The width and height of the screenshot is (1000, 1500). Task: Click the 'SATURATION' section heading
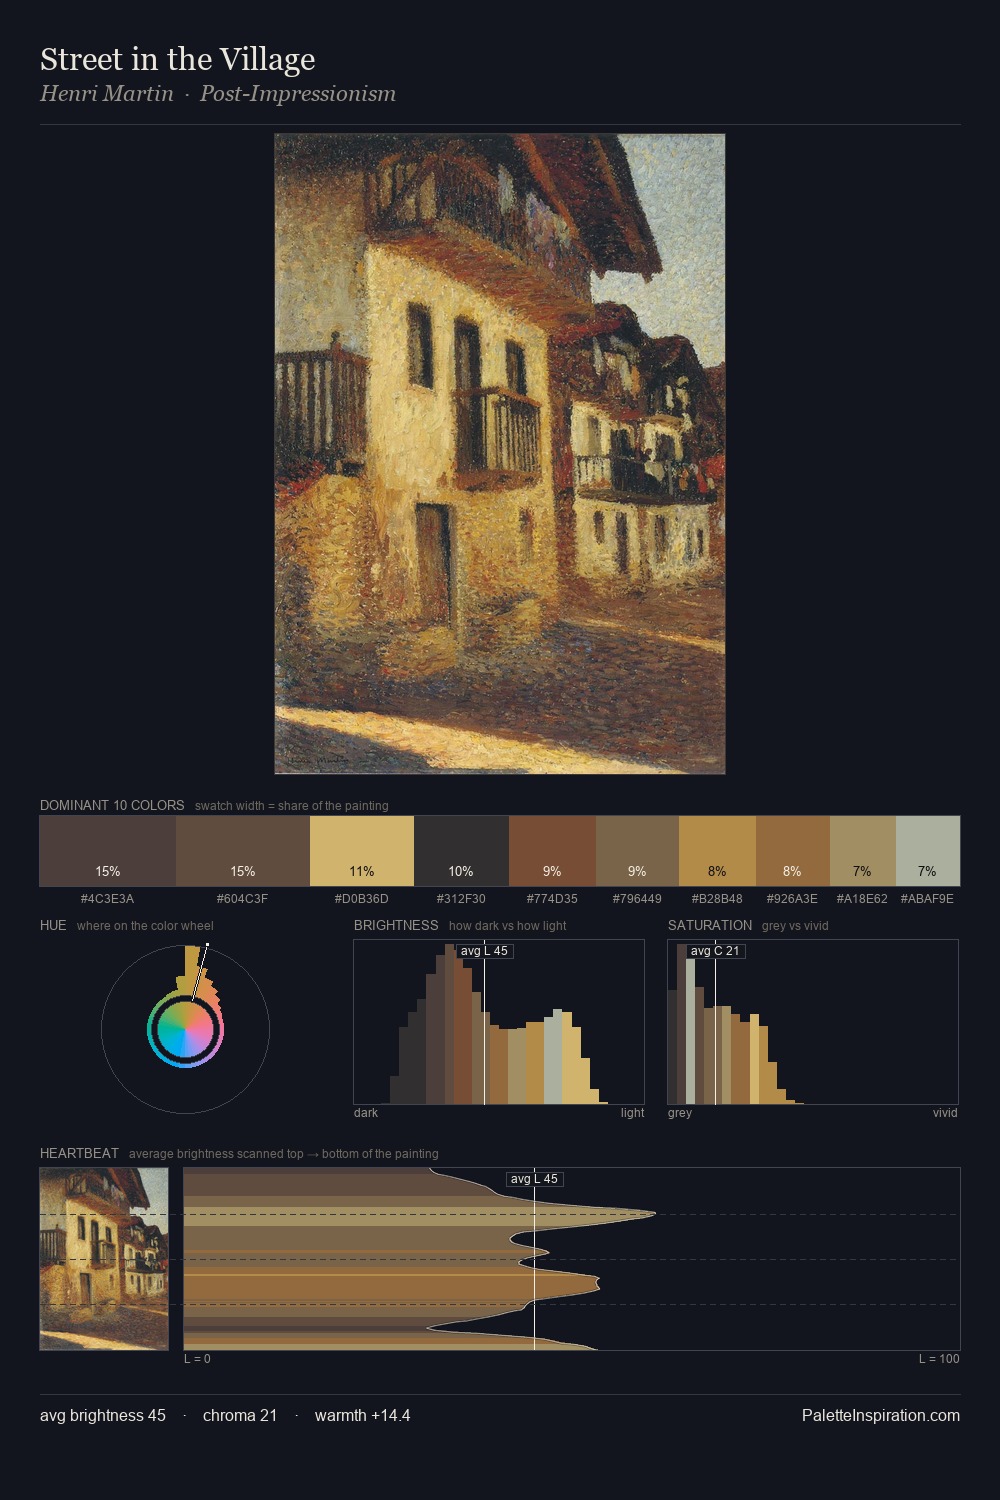(710, 925)
